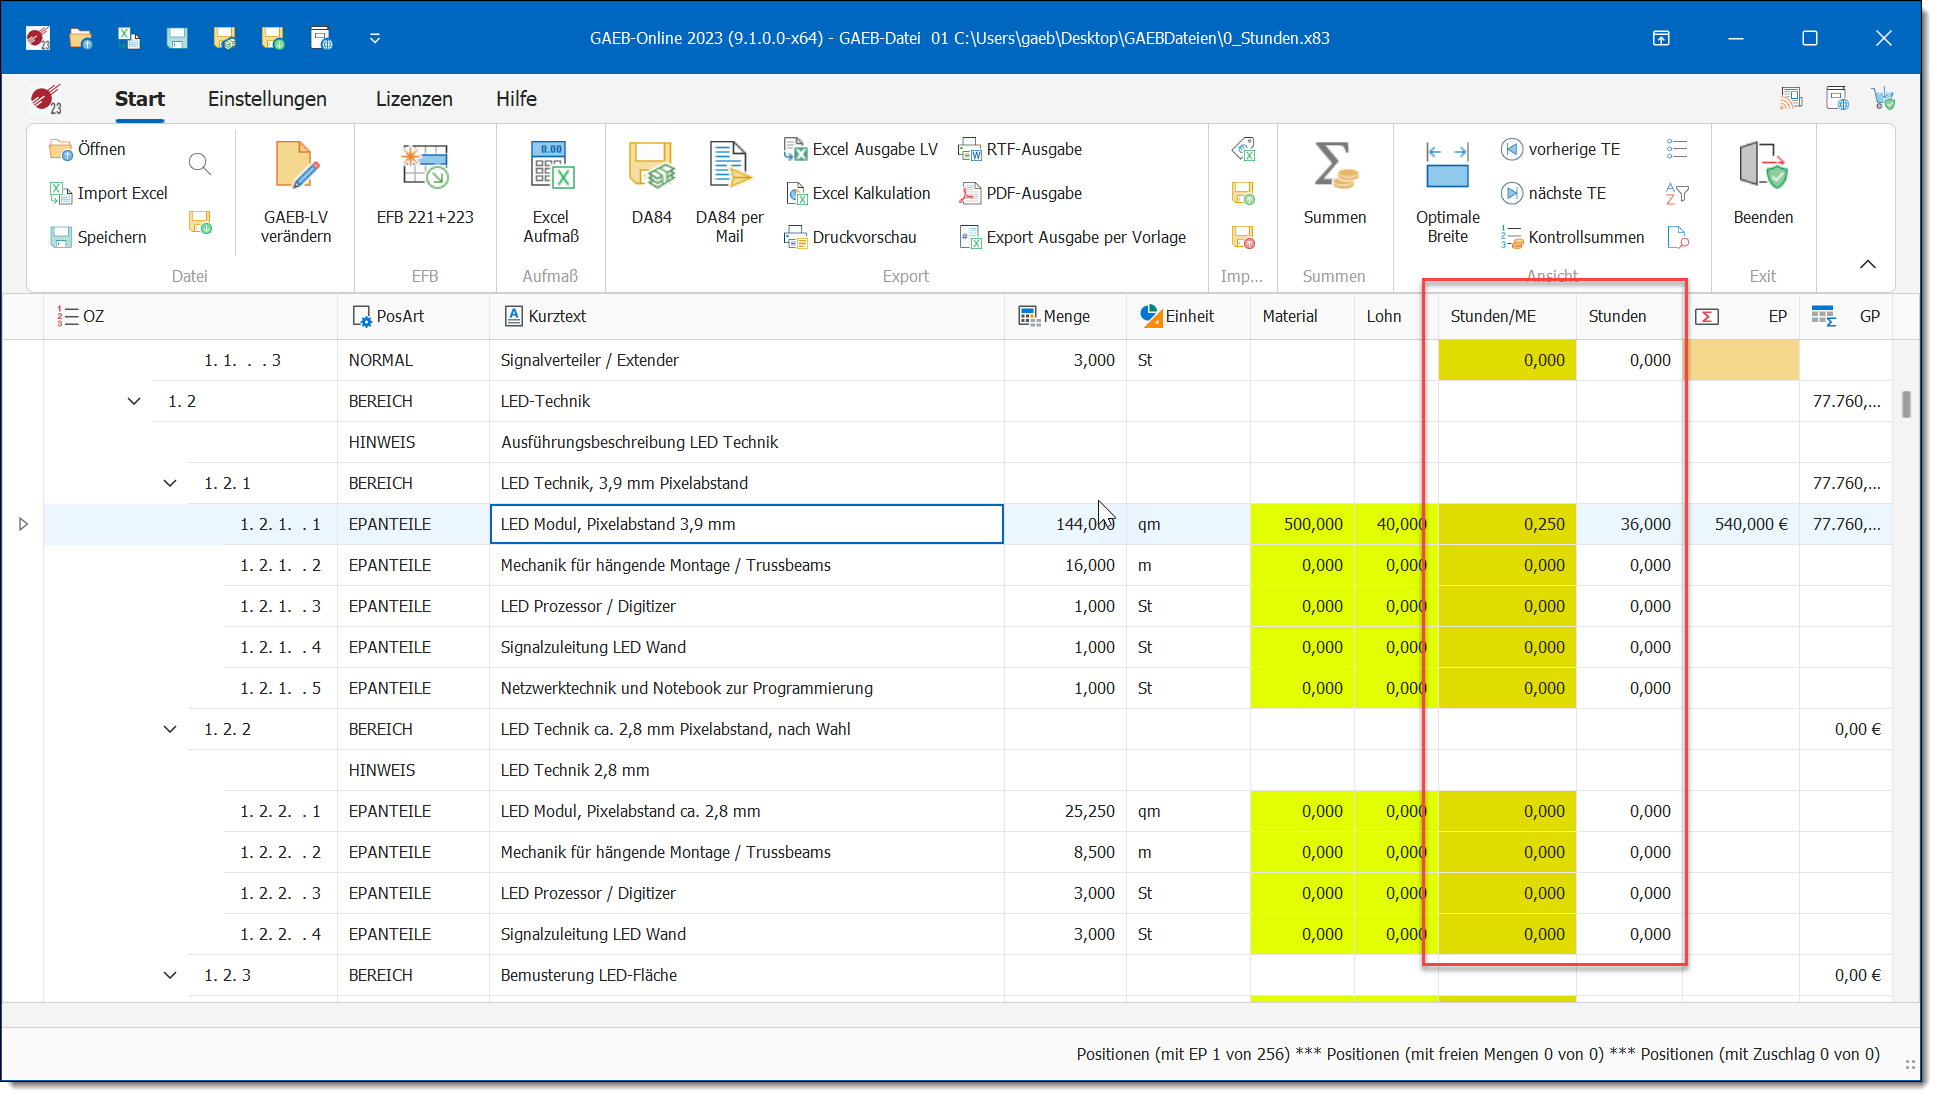This screenshot has height=1097, width=1937.
Task: Collapse the 1. 2. 2 section
Action: (x=170, y=729)
